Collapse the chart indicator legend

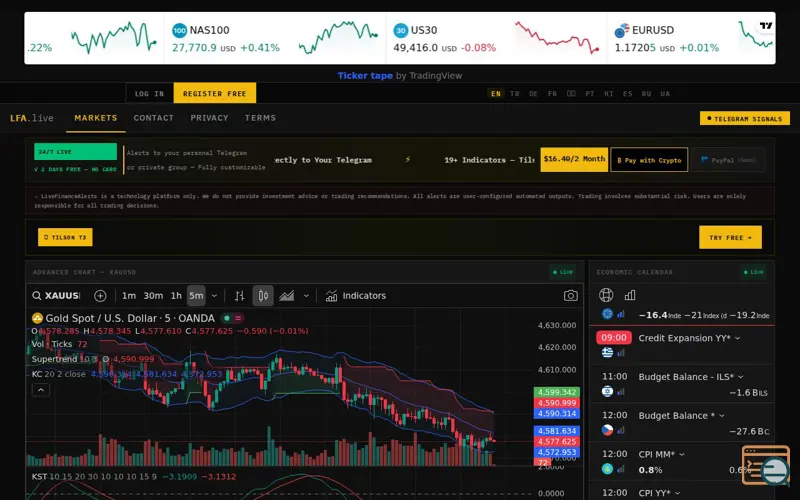tap(41, 390)
